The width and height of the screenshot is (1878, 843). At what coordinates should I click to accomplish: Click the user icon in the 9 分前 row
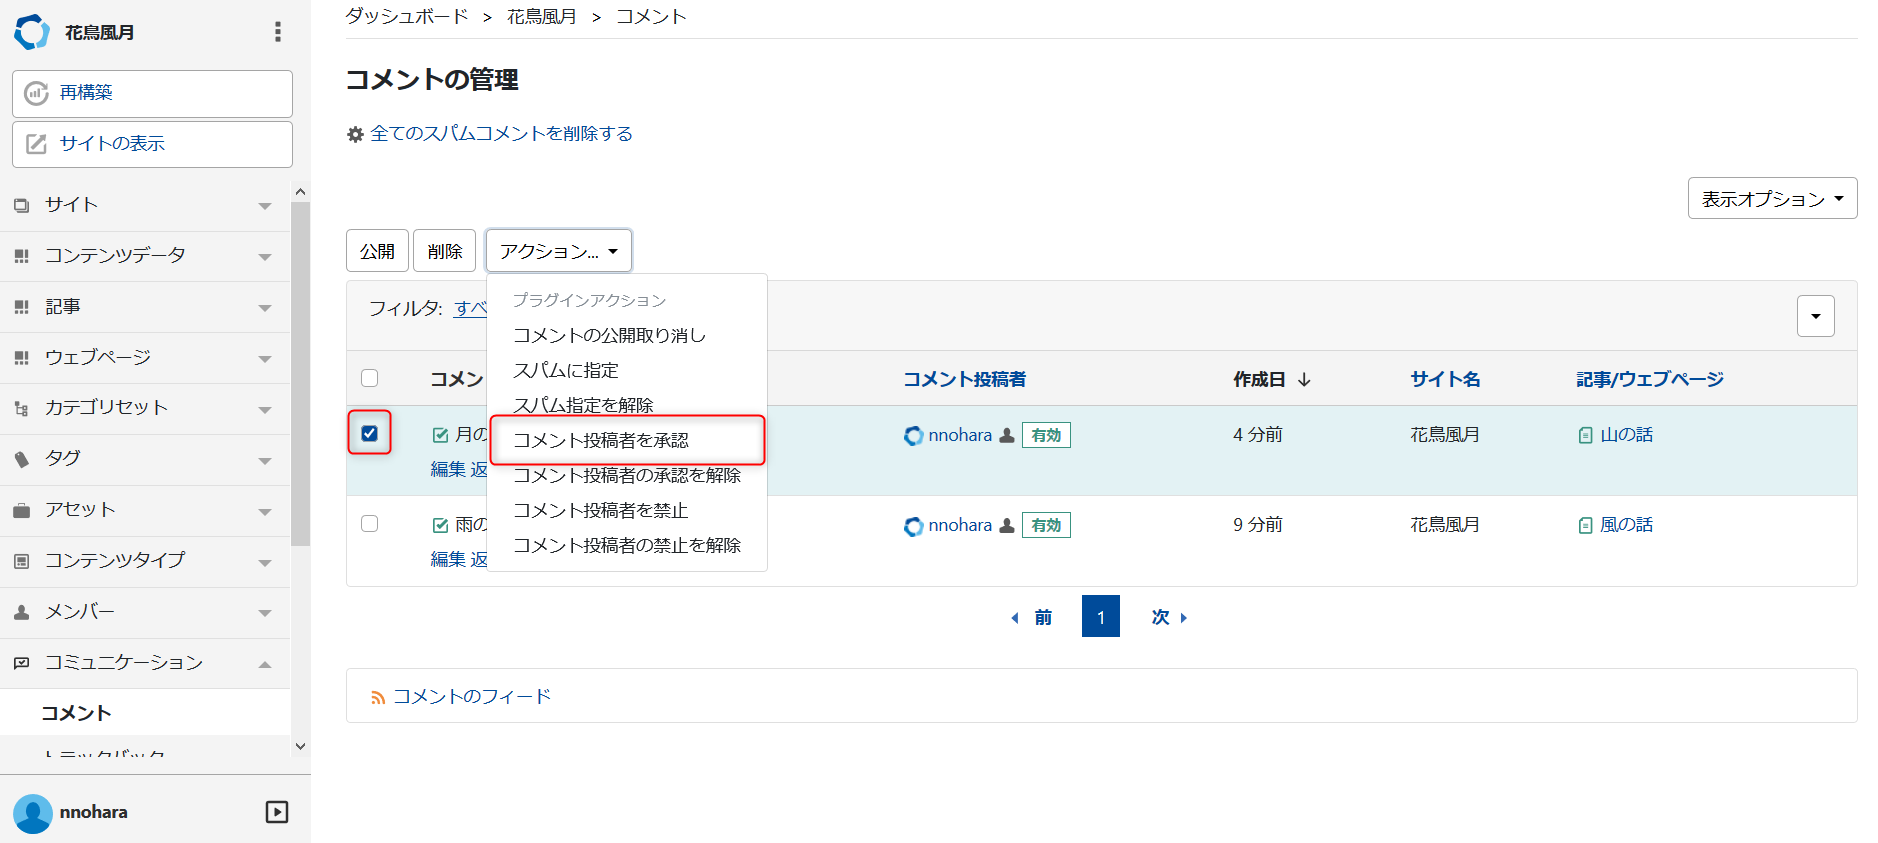(1007, 525)
